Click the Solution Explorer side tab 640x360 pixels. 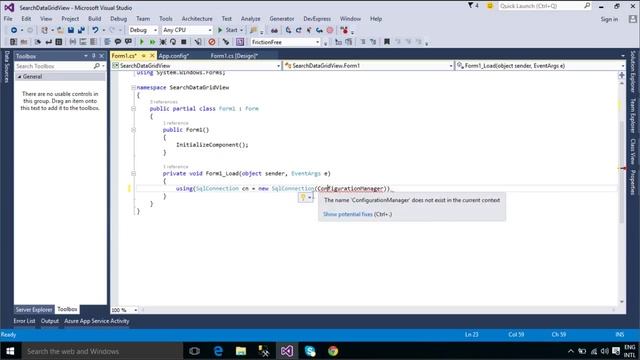[x=633, y=72]
